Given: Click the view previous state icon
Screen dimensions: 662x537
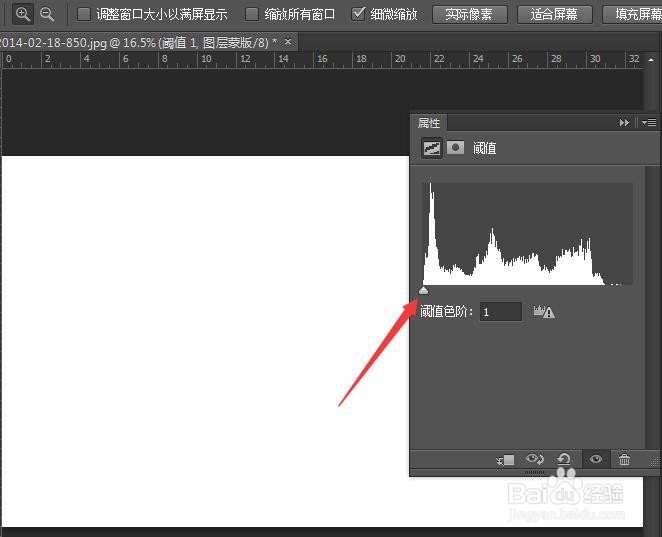Looking at the screenshot, I should click(534, 459).
